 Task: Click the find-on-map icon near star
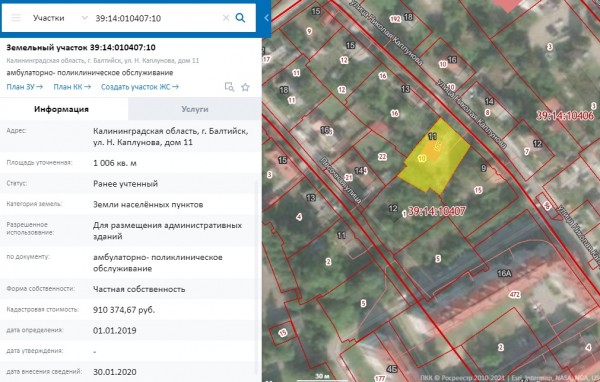point(229,87)
